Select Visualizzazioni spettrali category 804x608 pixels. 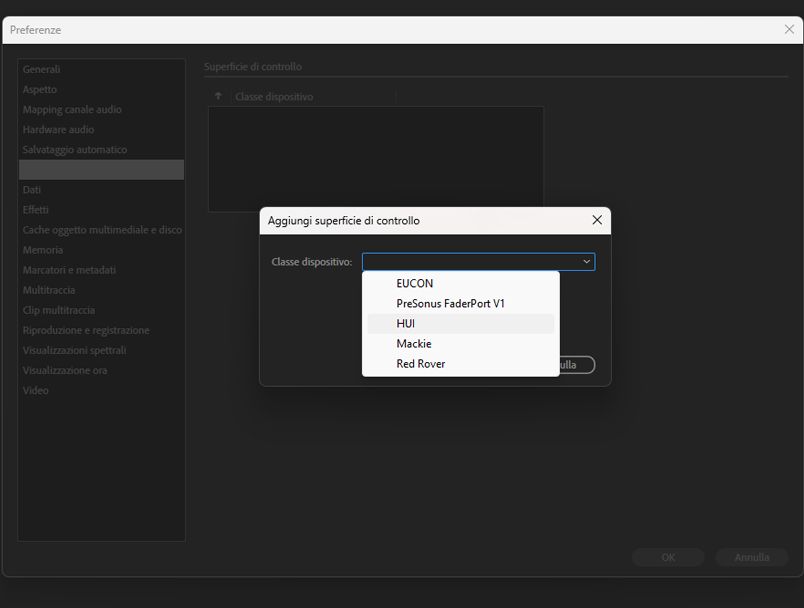(x=102, y=350)
